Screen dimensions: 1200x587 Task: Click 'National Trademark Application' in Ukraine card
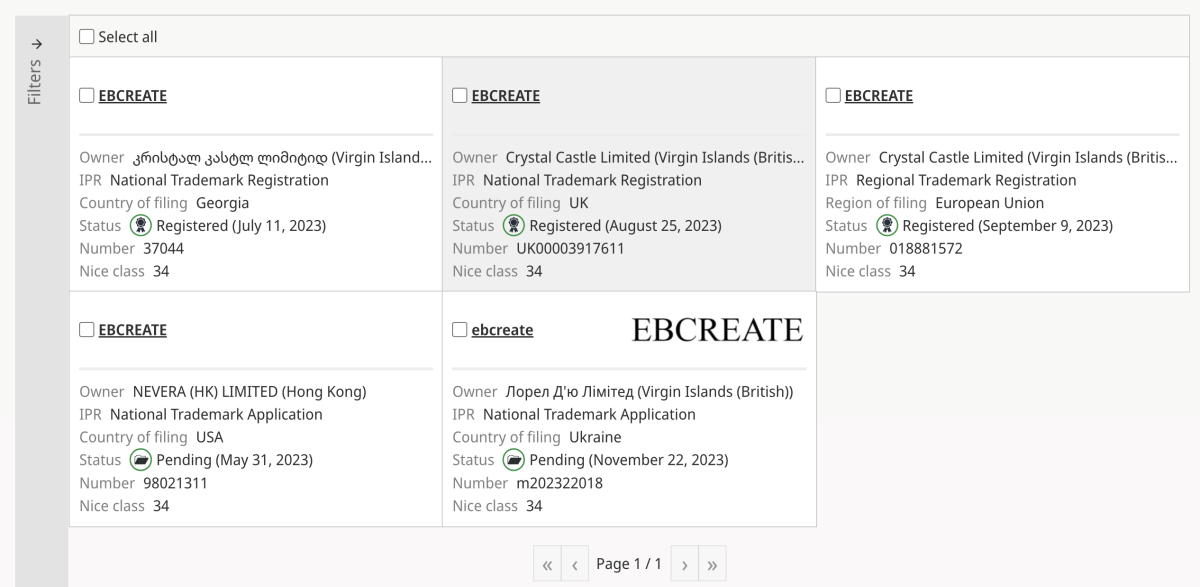tap(589, 415)
